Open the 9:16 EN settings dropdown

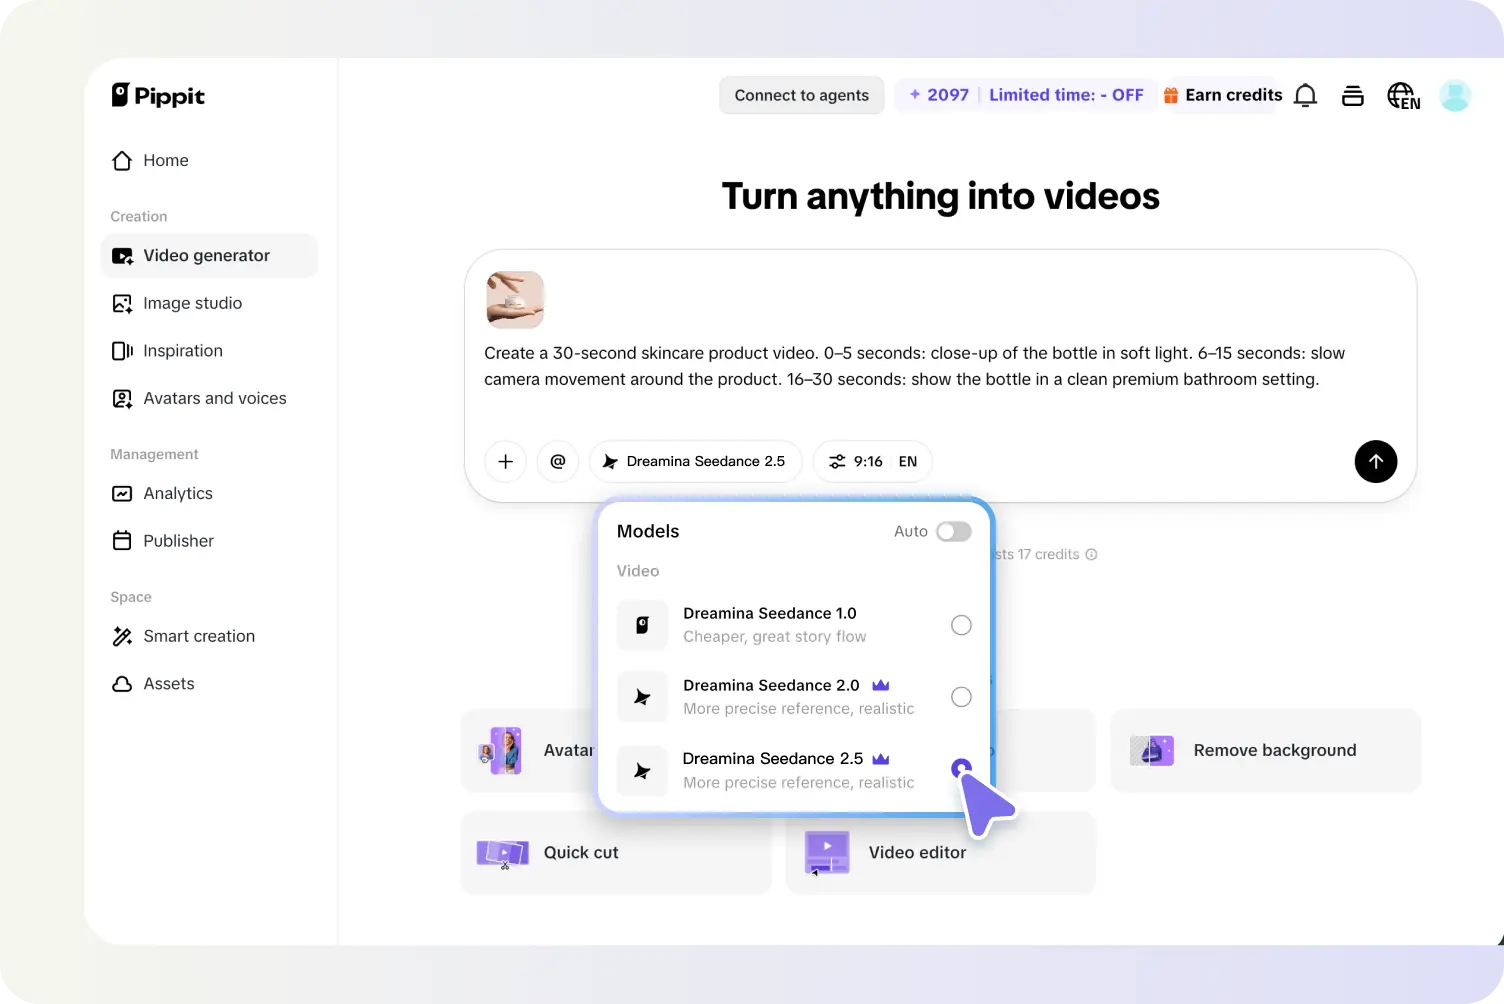pyautogui.click(x=872, y=461)
